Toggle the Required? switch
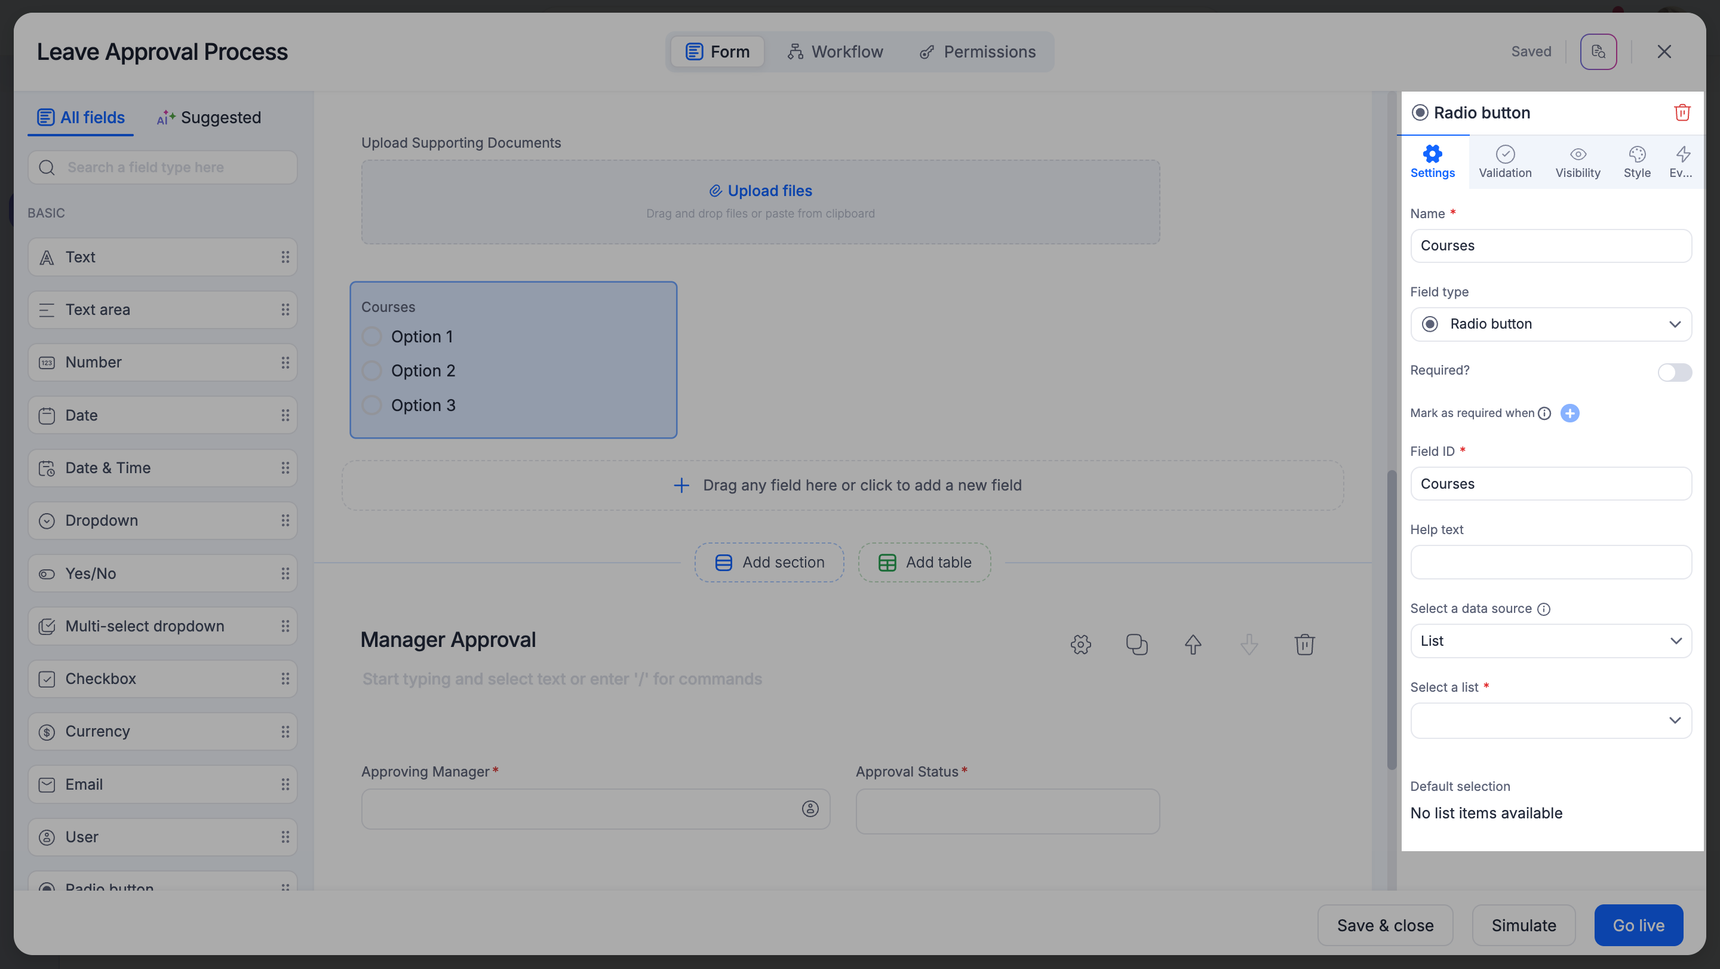The width and height of the screenshot is (1720, 969). point(1674,372)
